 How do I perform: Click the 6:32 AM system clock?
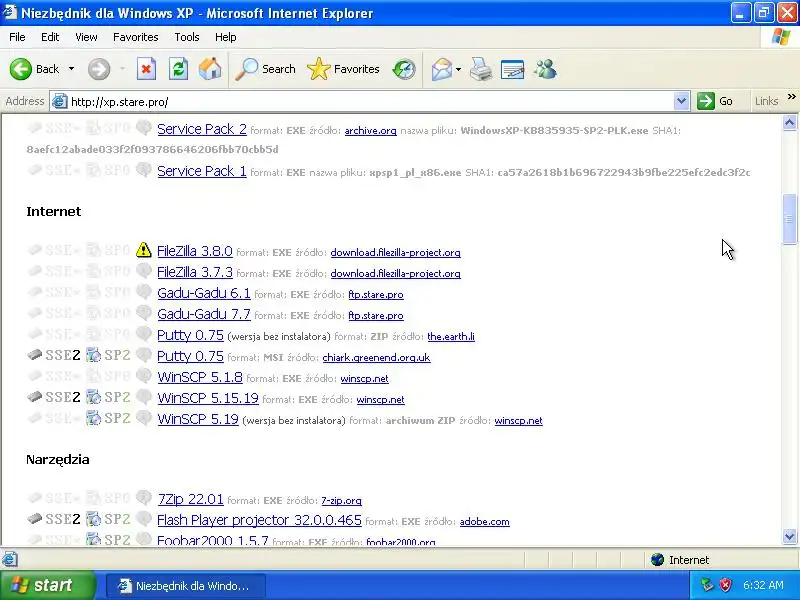(763, 585)
